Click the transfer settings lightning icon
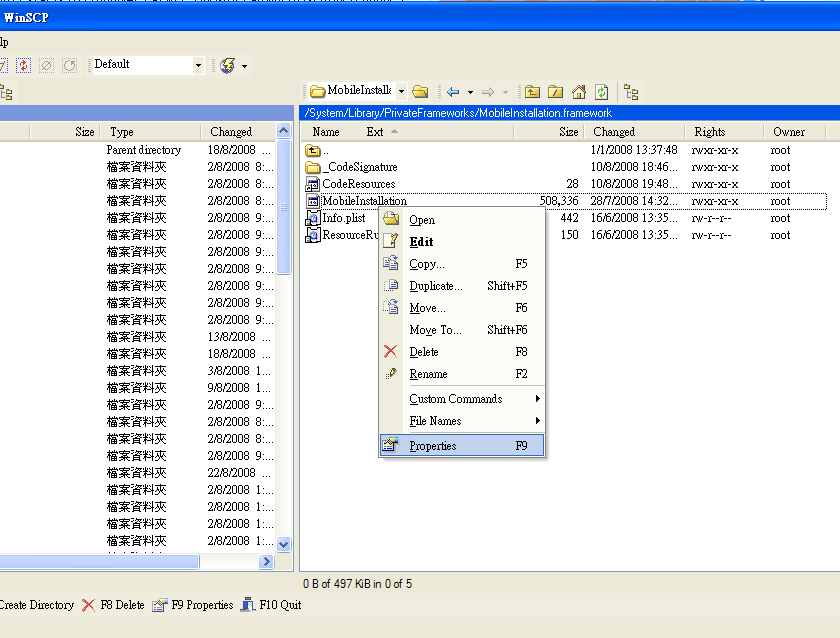This screenshot has height=638, width=840. (227, 65)
